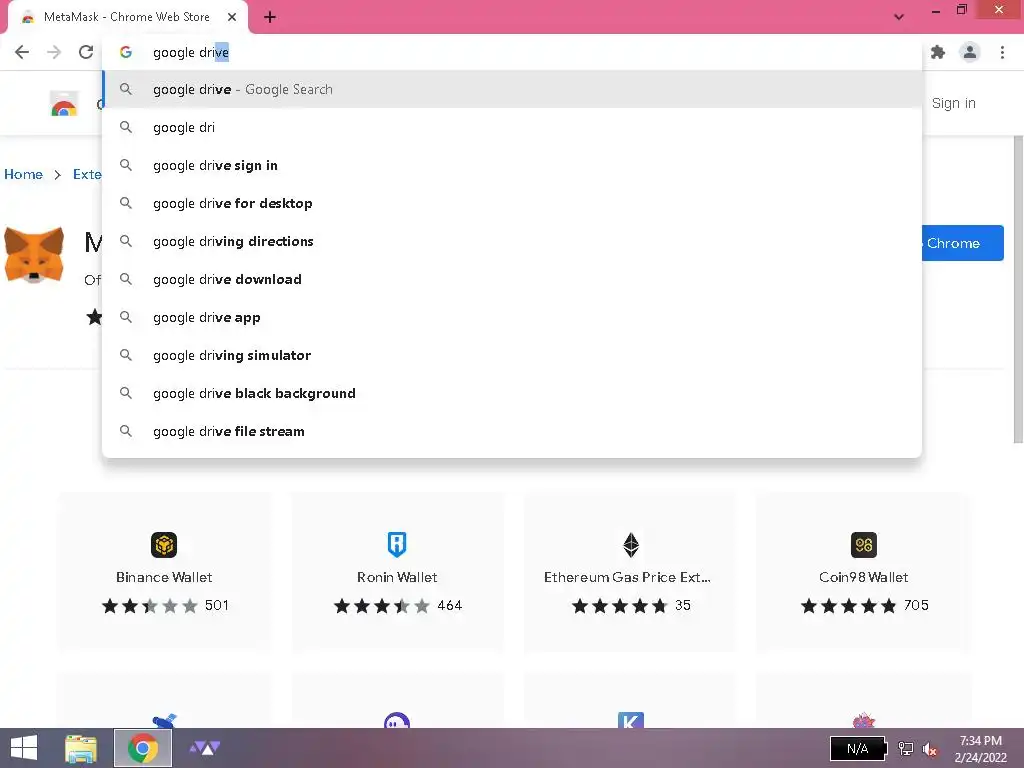
Task: Open the Chrome profile avatar icon
Action: [x=970, y=52]
